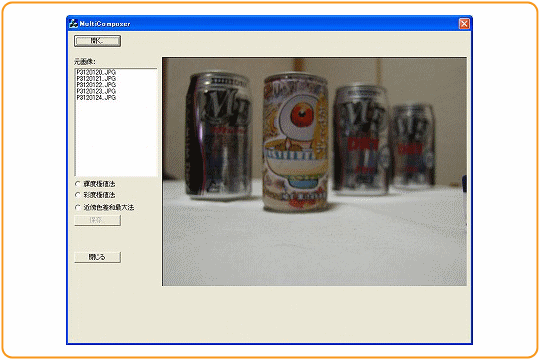This screenshot has width=540, height=360.
Task: Click the 元画像 label above the list
Action: (85, 62)
